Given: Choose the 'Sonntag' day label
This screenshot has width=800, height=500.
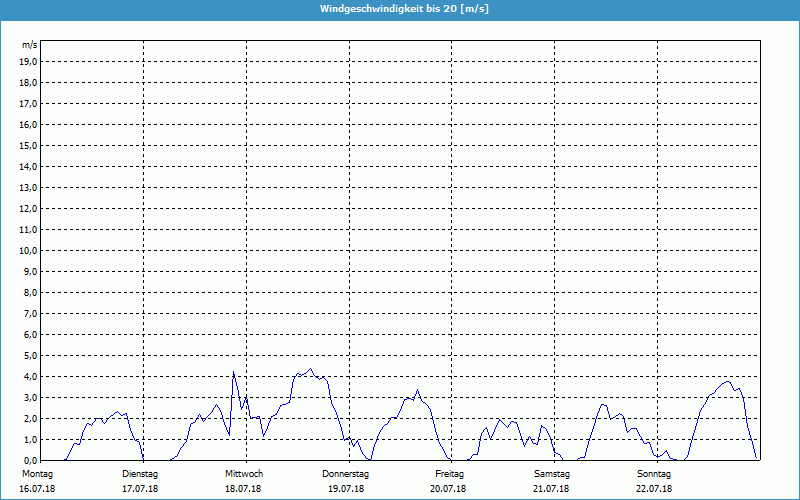Looking at the screenshot, I should [x=654, y=473].
